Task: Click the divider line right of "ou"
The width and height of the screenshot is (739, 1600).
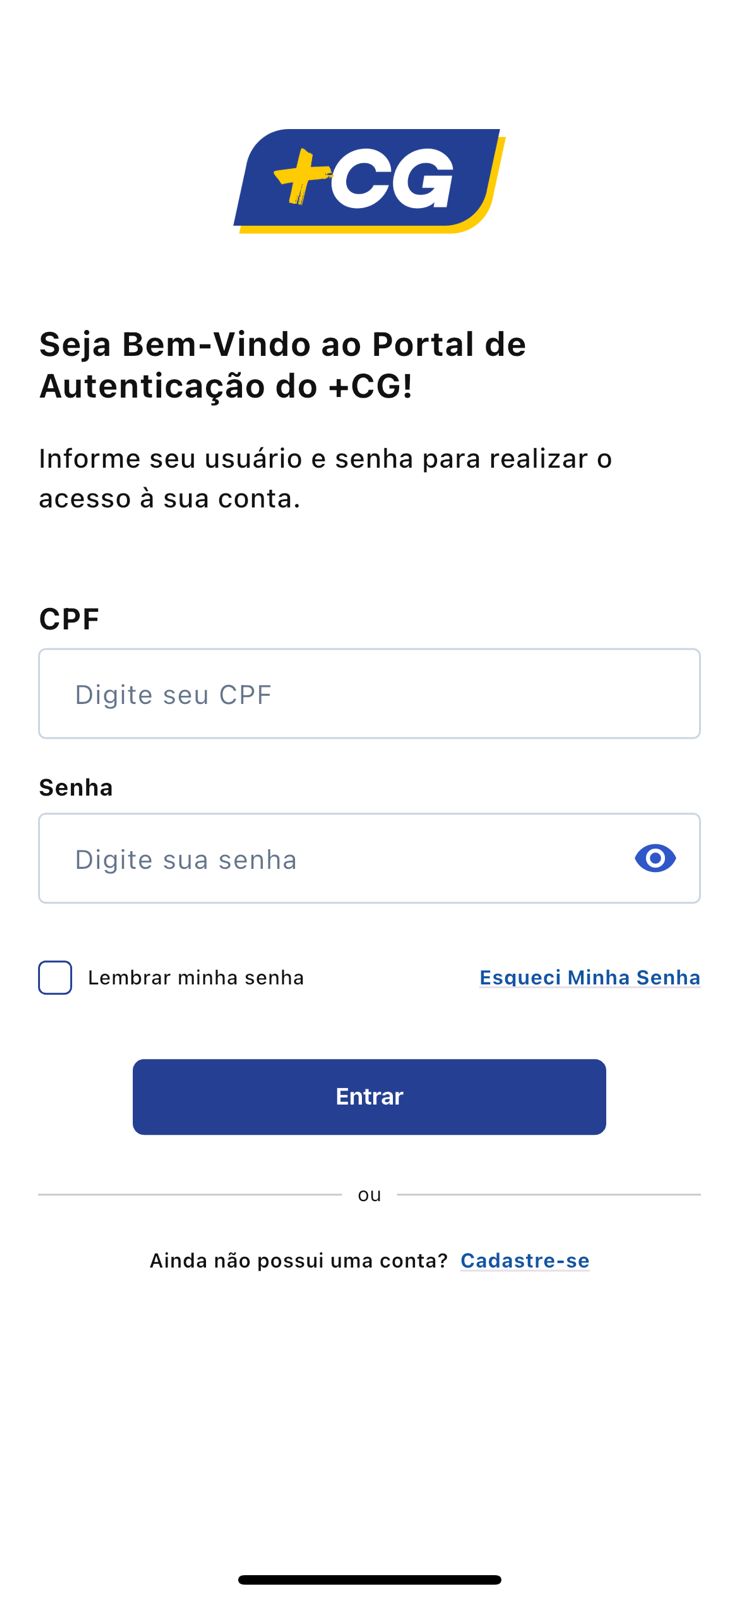Action: click(548, 1194)
